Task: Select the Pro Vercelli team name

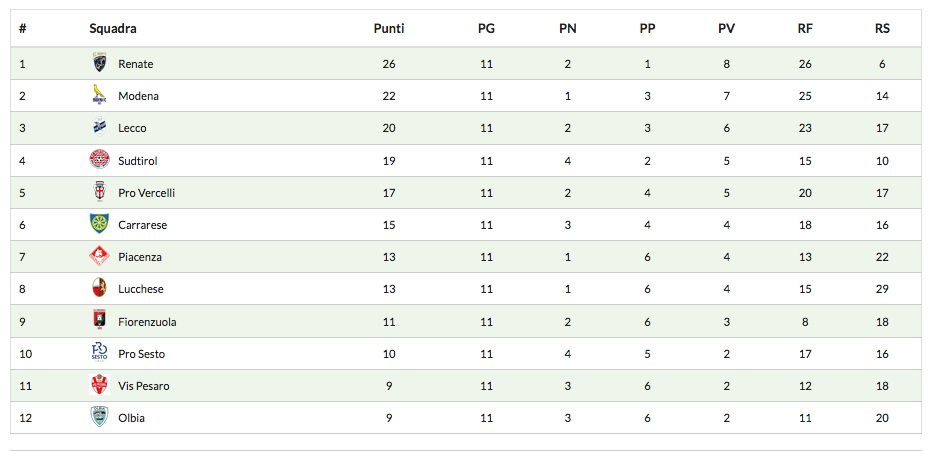Action: 146,193
